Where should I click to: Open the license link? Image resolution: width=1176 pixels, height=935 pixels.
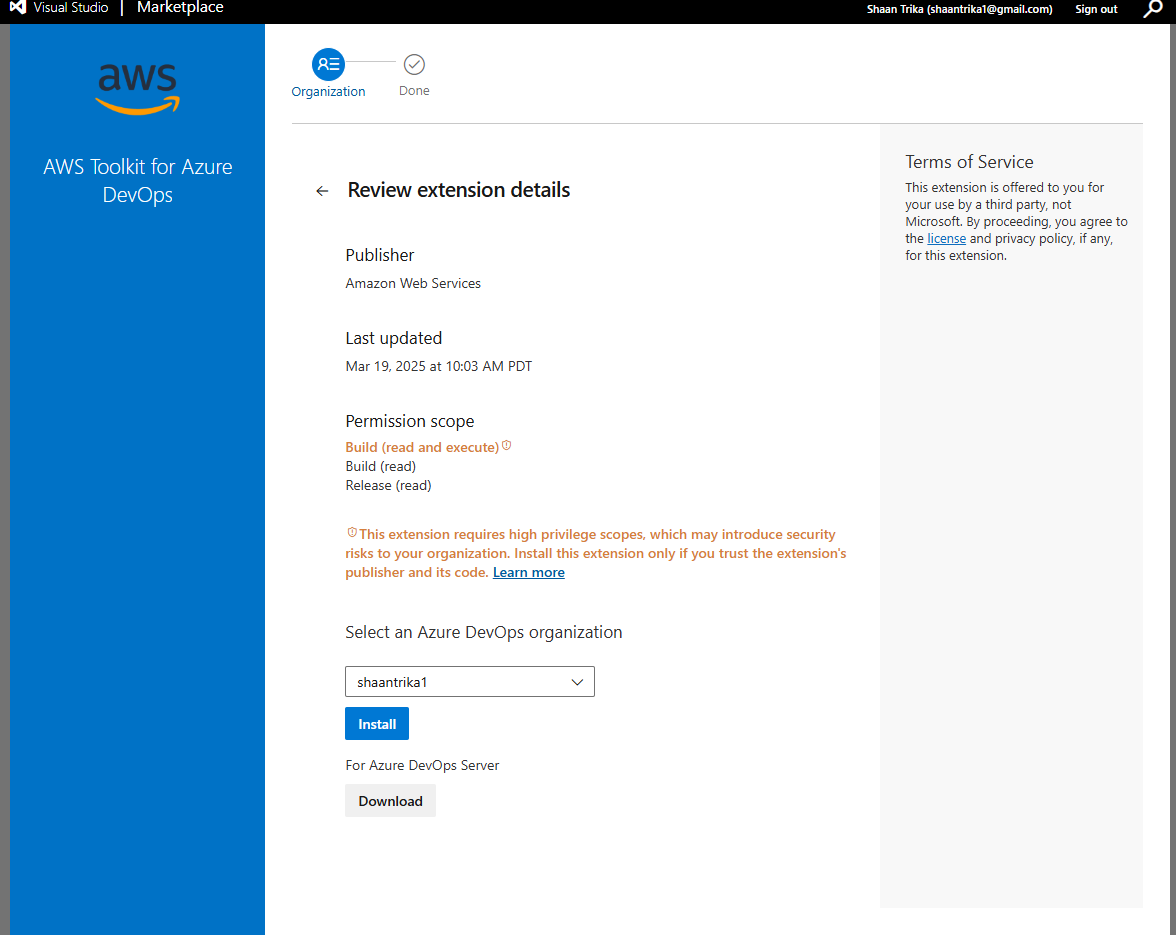pos(946,238)
